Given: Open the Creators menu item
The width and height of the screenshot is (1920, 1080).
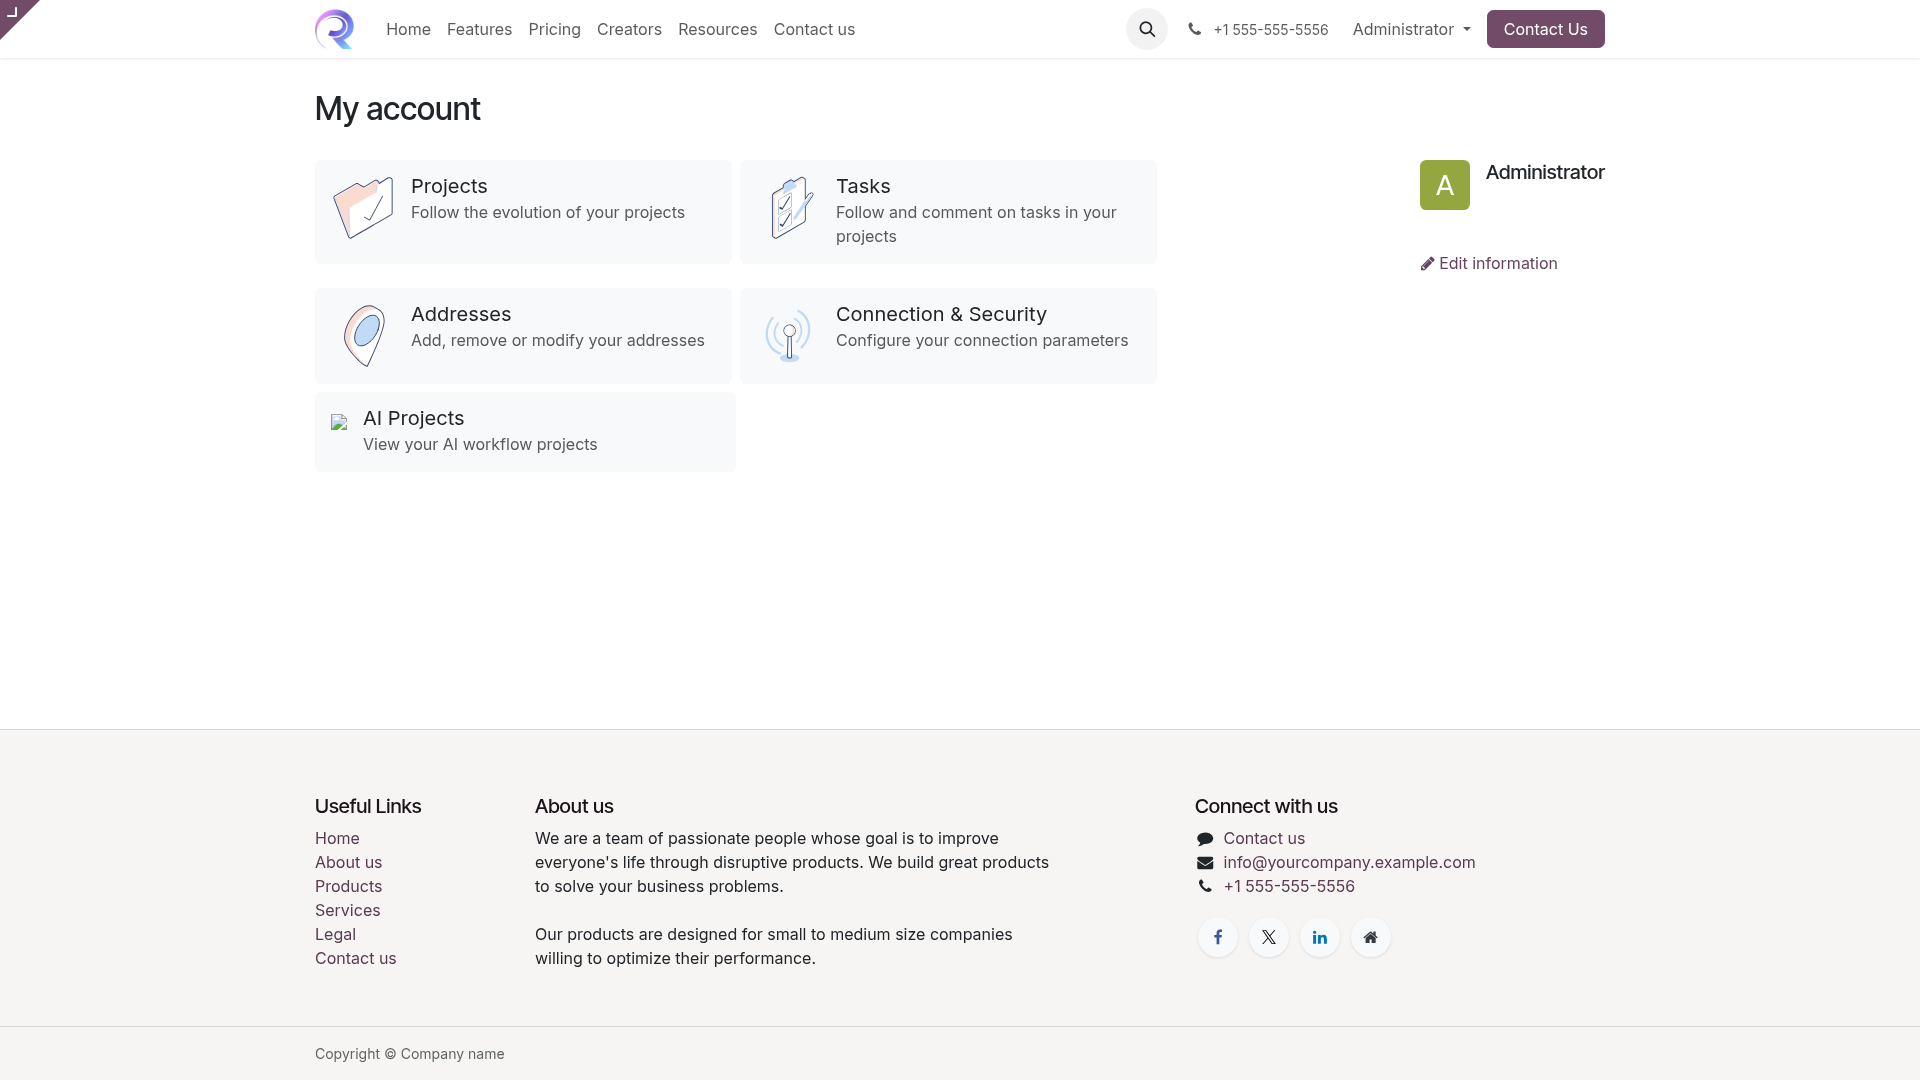Looking at the screenshot, I should (629, 29).
